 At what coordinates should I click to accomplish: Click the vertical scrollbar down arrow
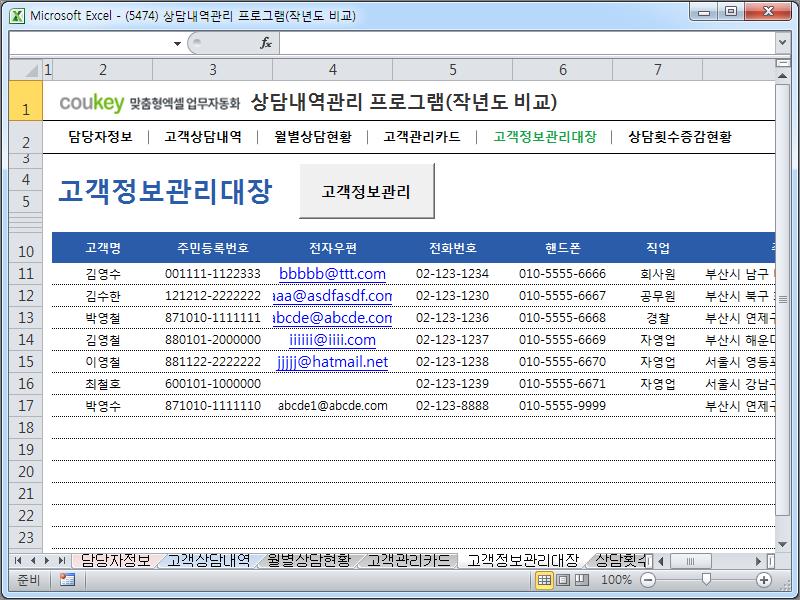pyautogui.click(x=782, y=544)
